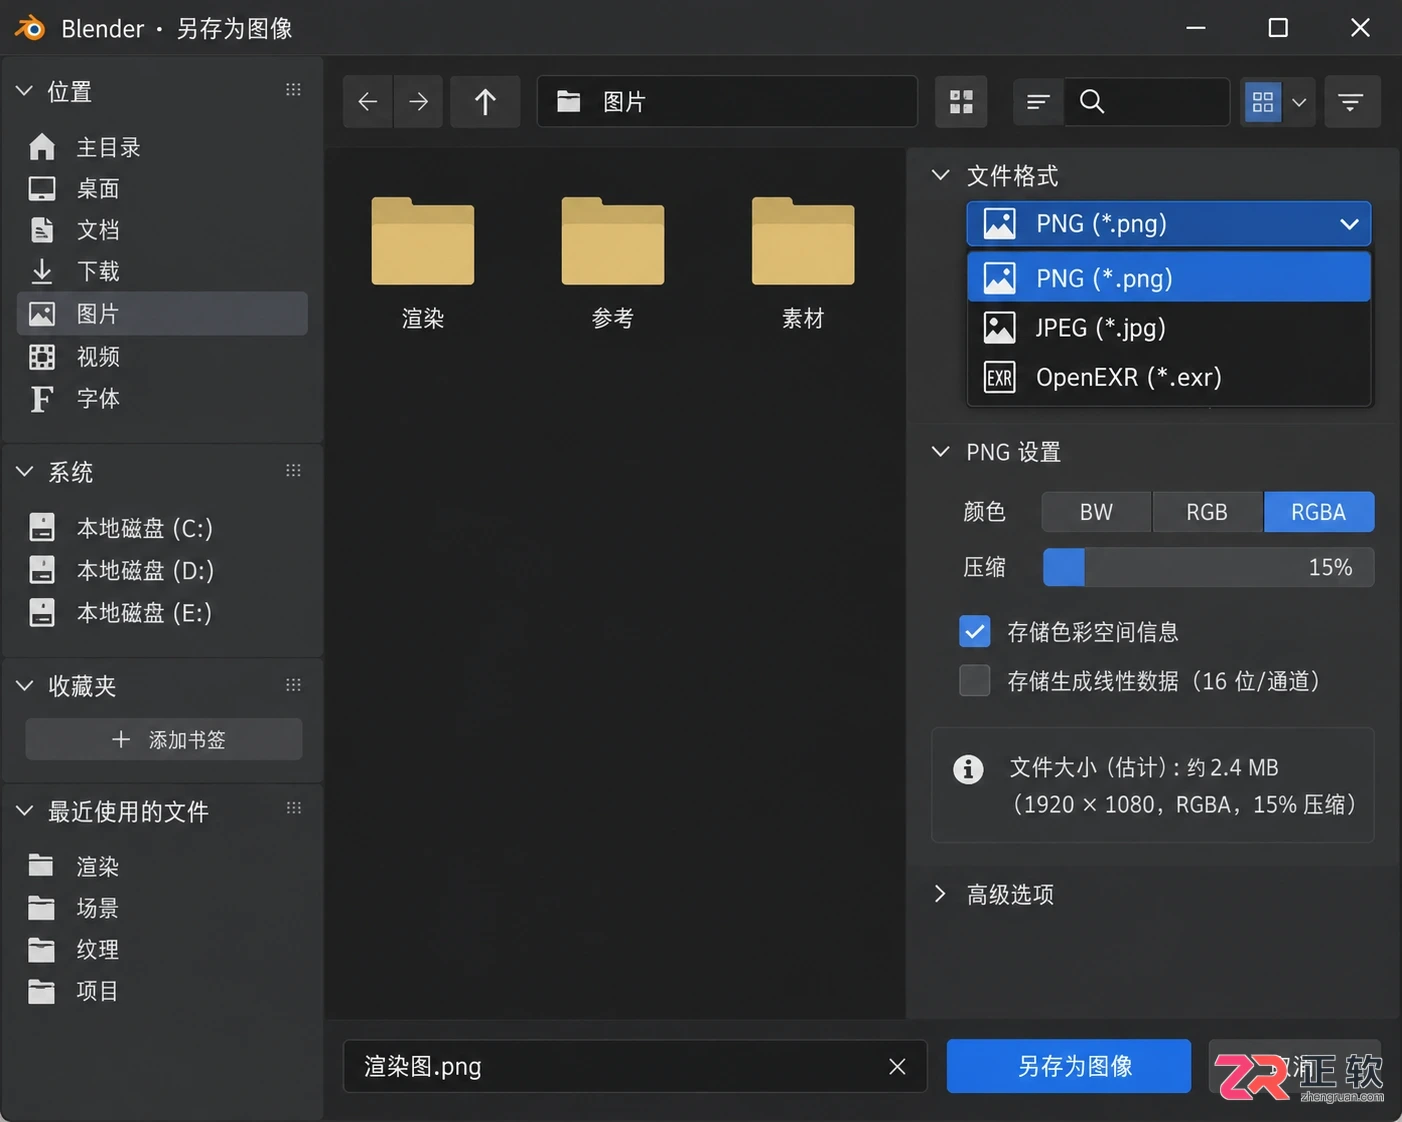This screenshot has height=1122, width=1402.
Task: Expand the 高级选项 section
Action: tap(940, 894)
